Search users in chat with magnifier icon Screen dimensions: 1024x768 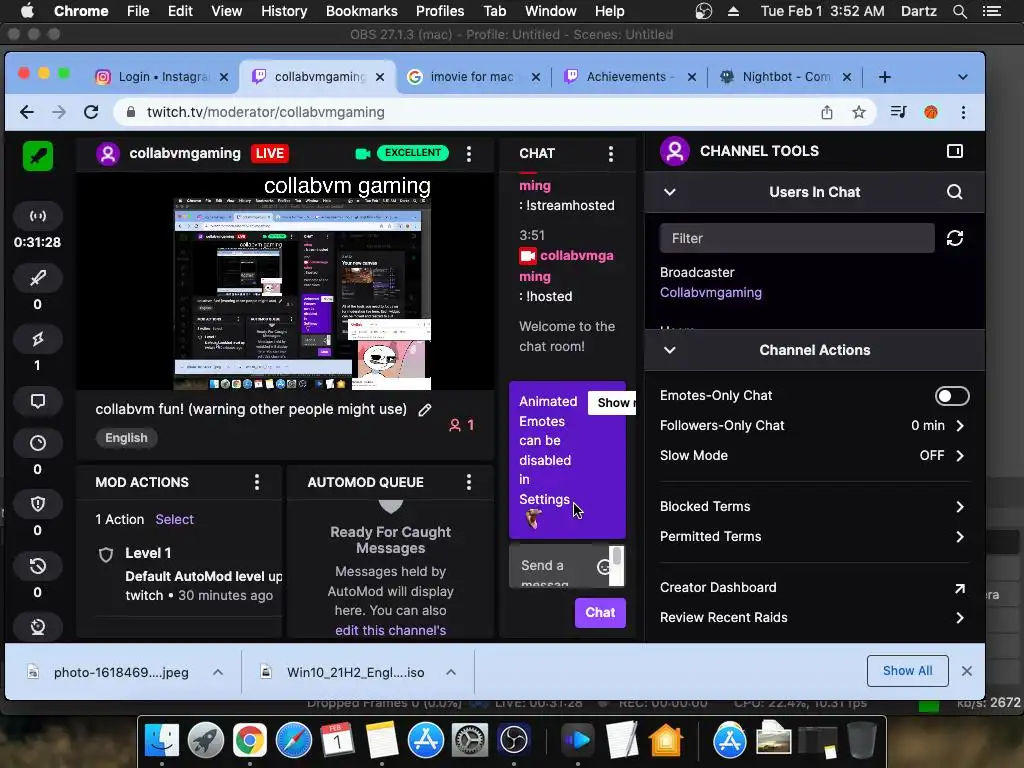[x=954, y=192]
